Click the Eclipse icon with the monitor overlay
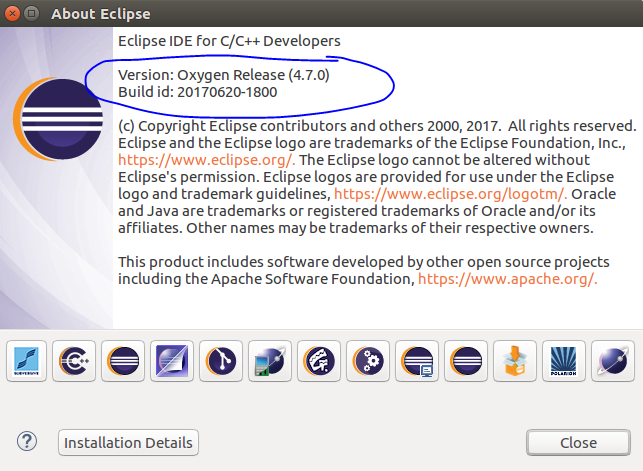Image resolution: width=643 pixels, height=471 pixels. (x=417, y=361)
